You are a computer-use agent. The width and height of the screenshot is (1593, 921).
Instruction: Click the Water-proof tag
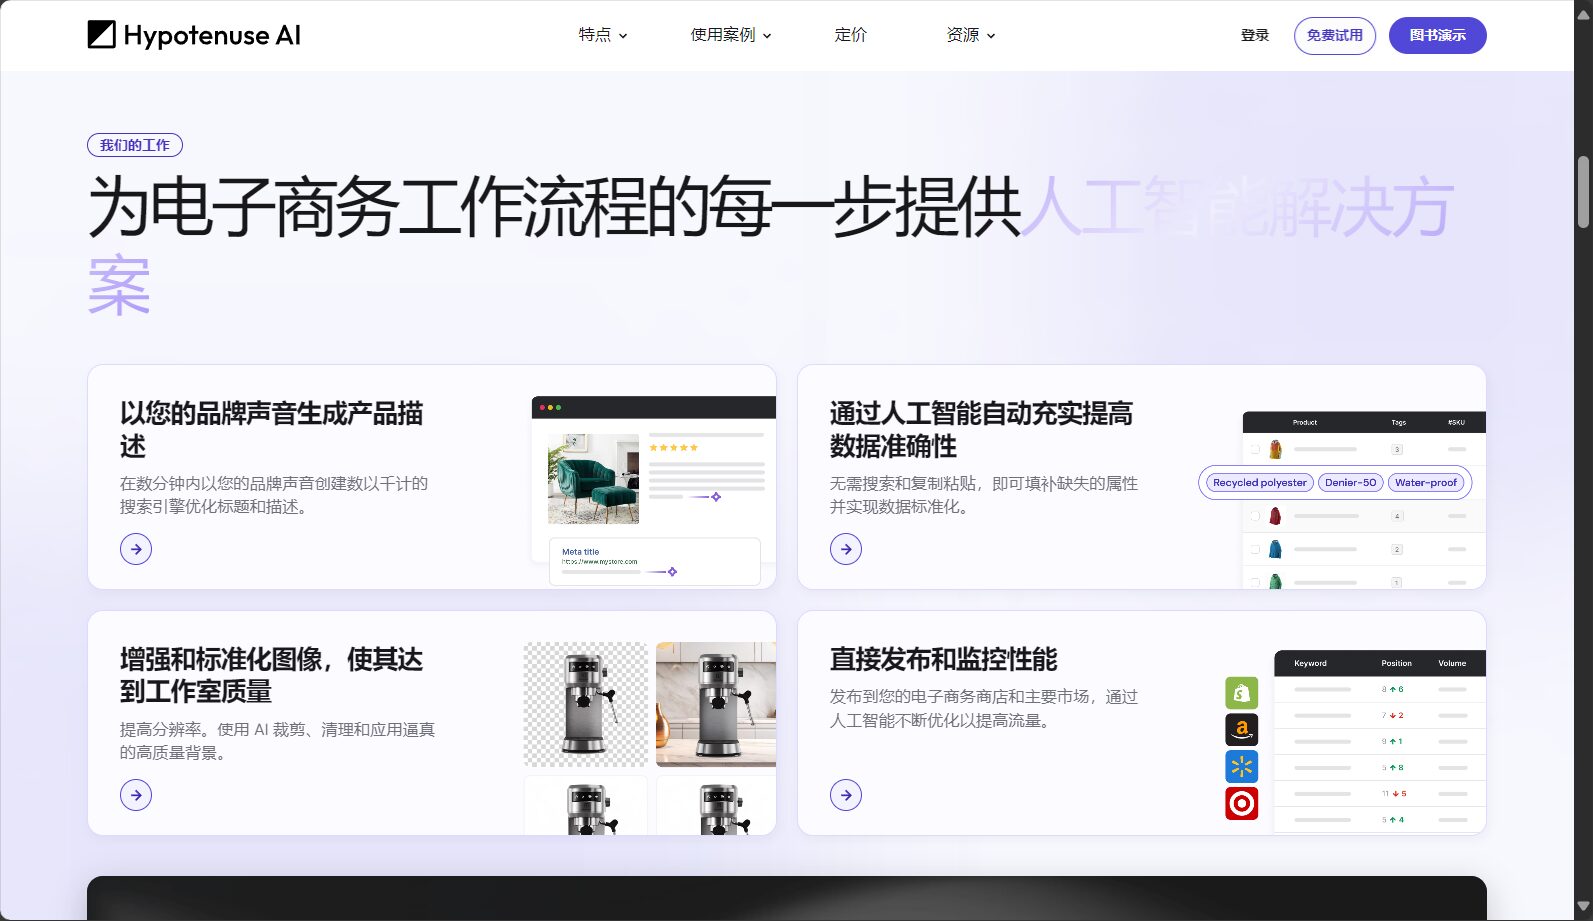tap(1426, 482)
